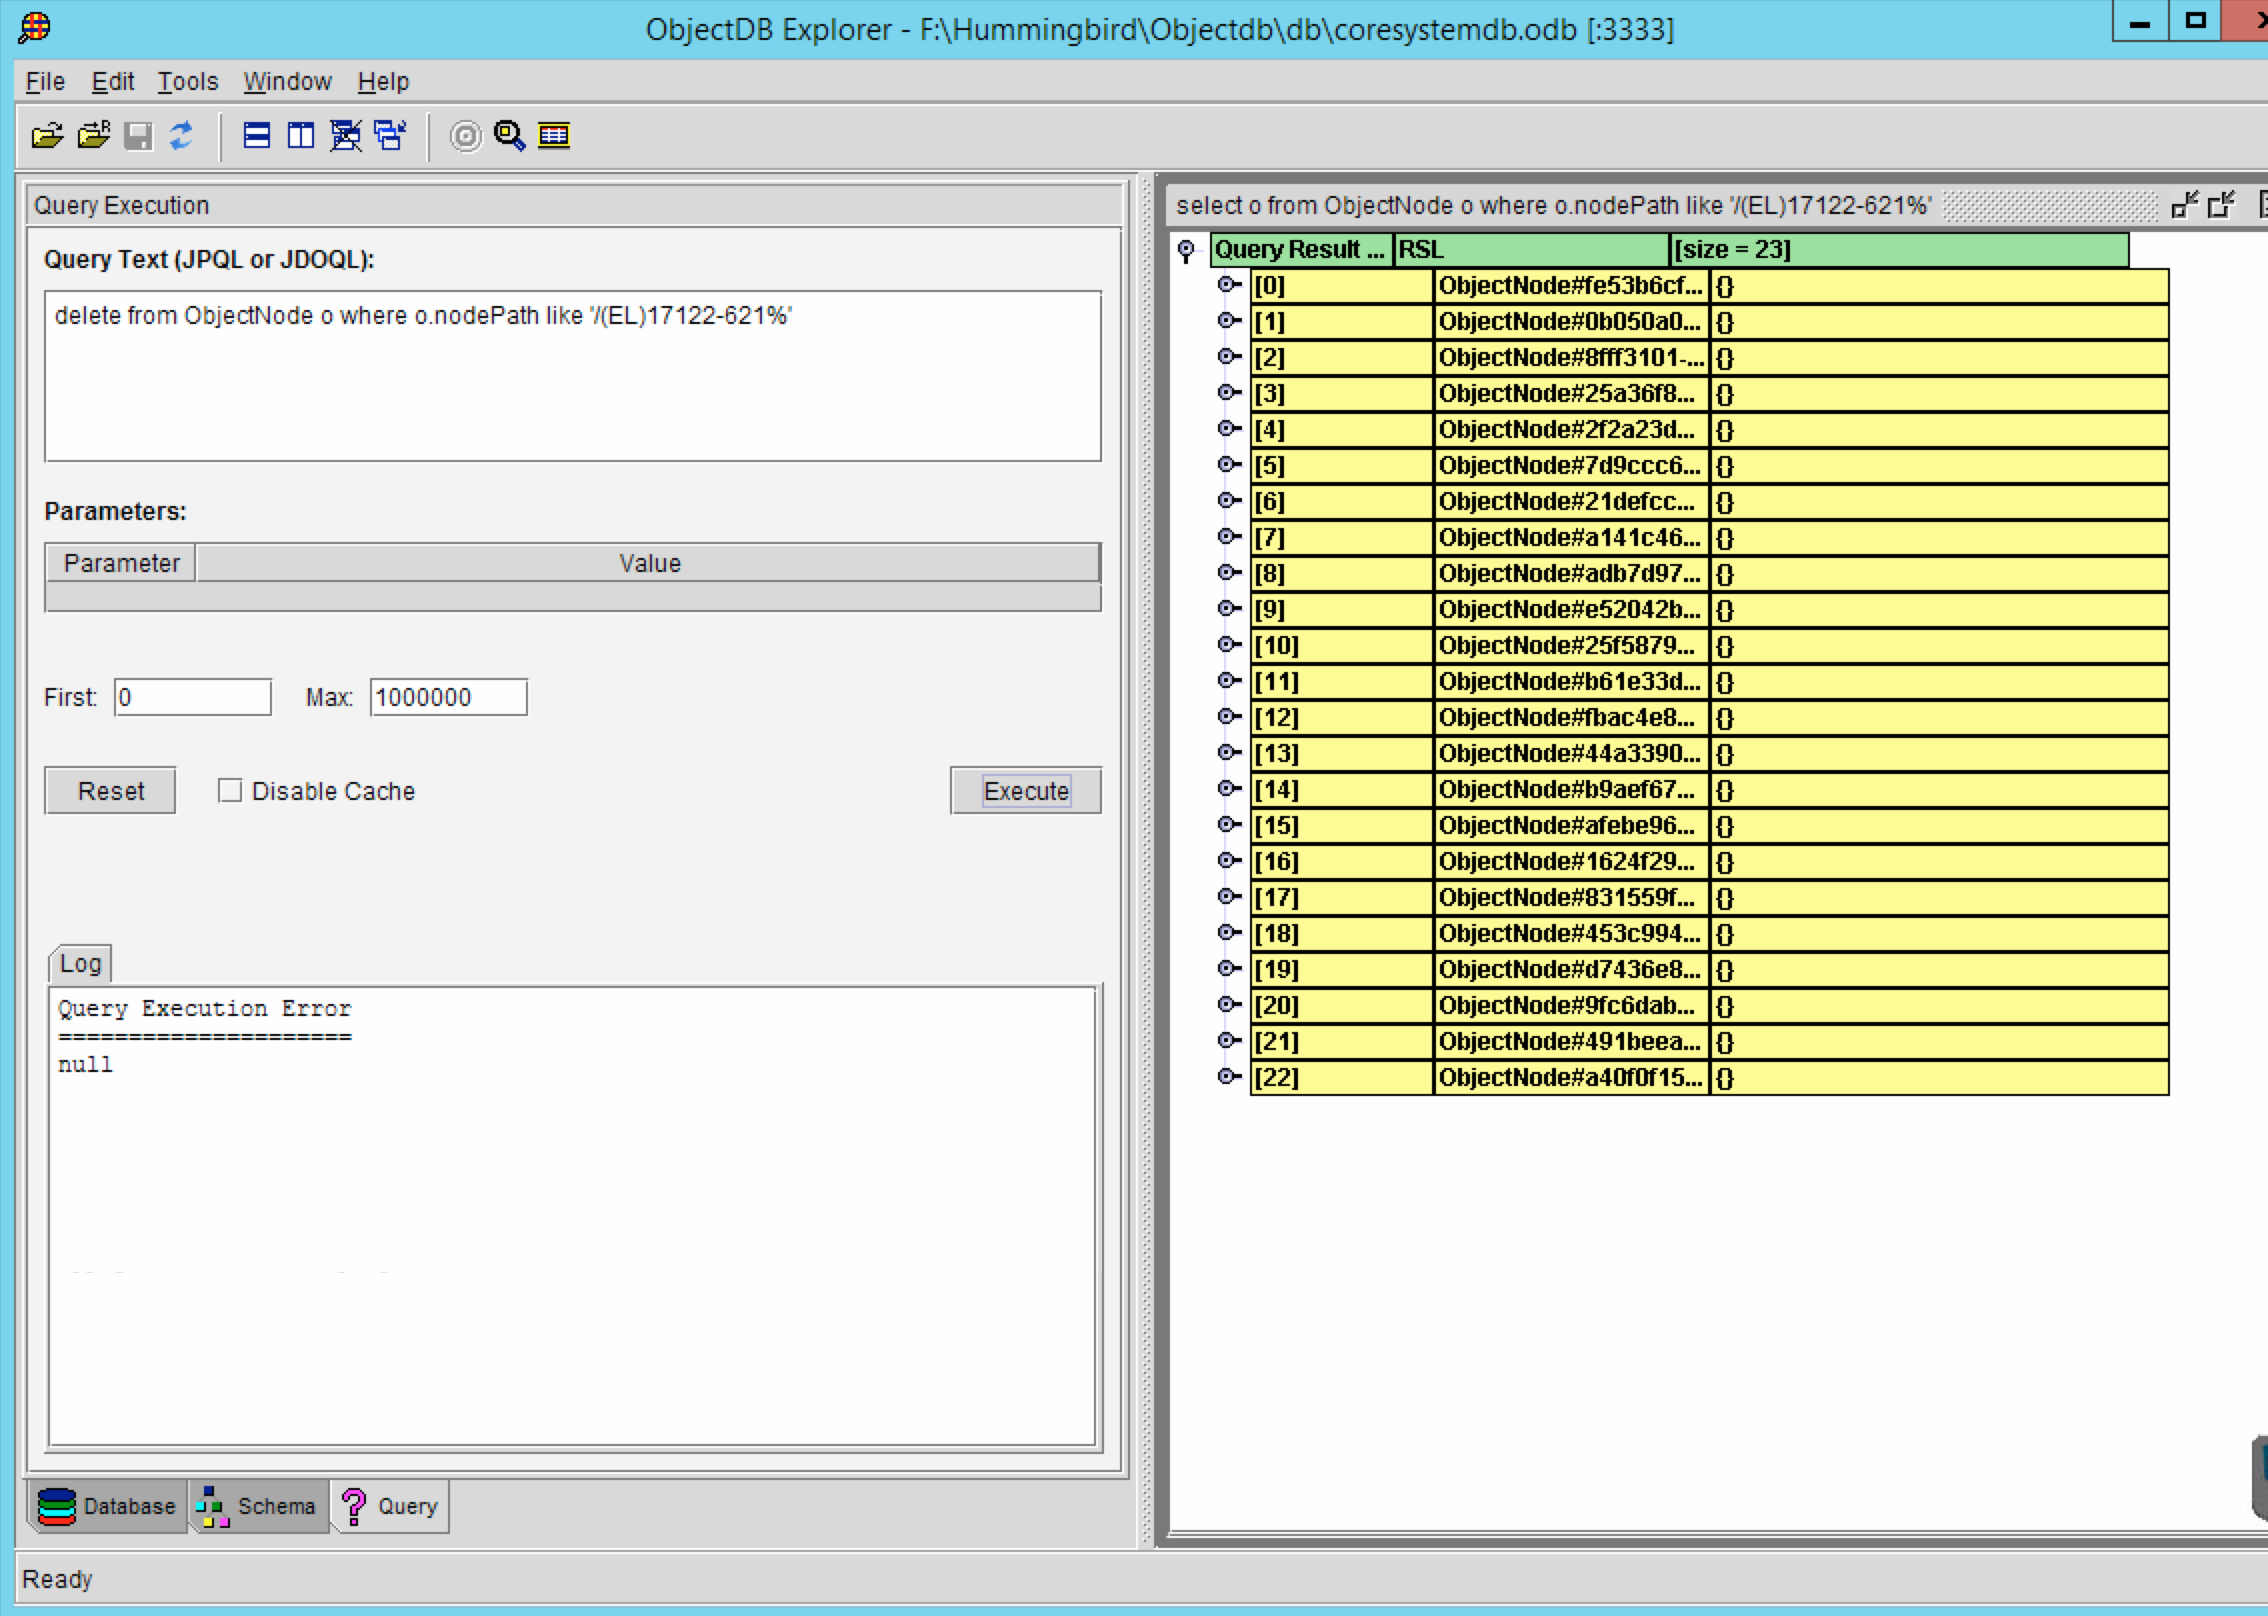Image resolution: width=2268 pixels, height=1616 pixels.
Task: Toggle the Disable Cache checkbox
Action: [230, 791]
